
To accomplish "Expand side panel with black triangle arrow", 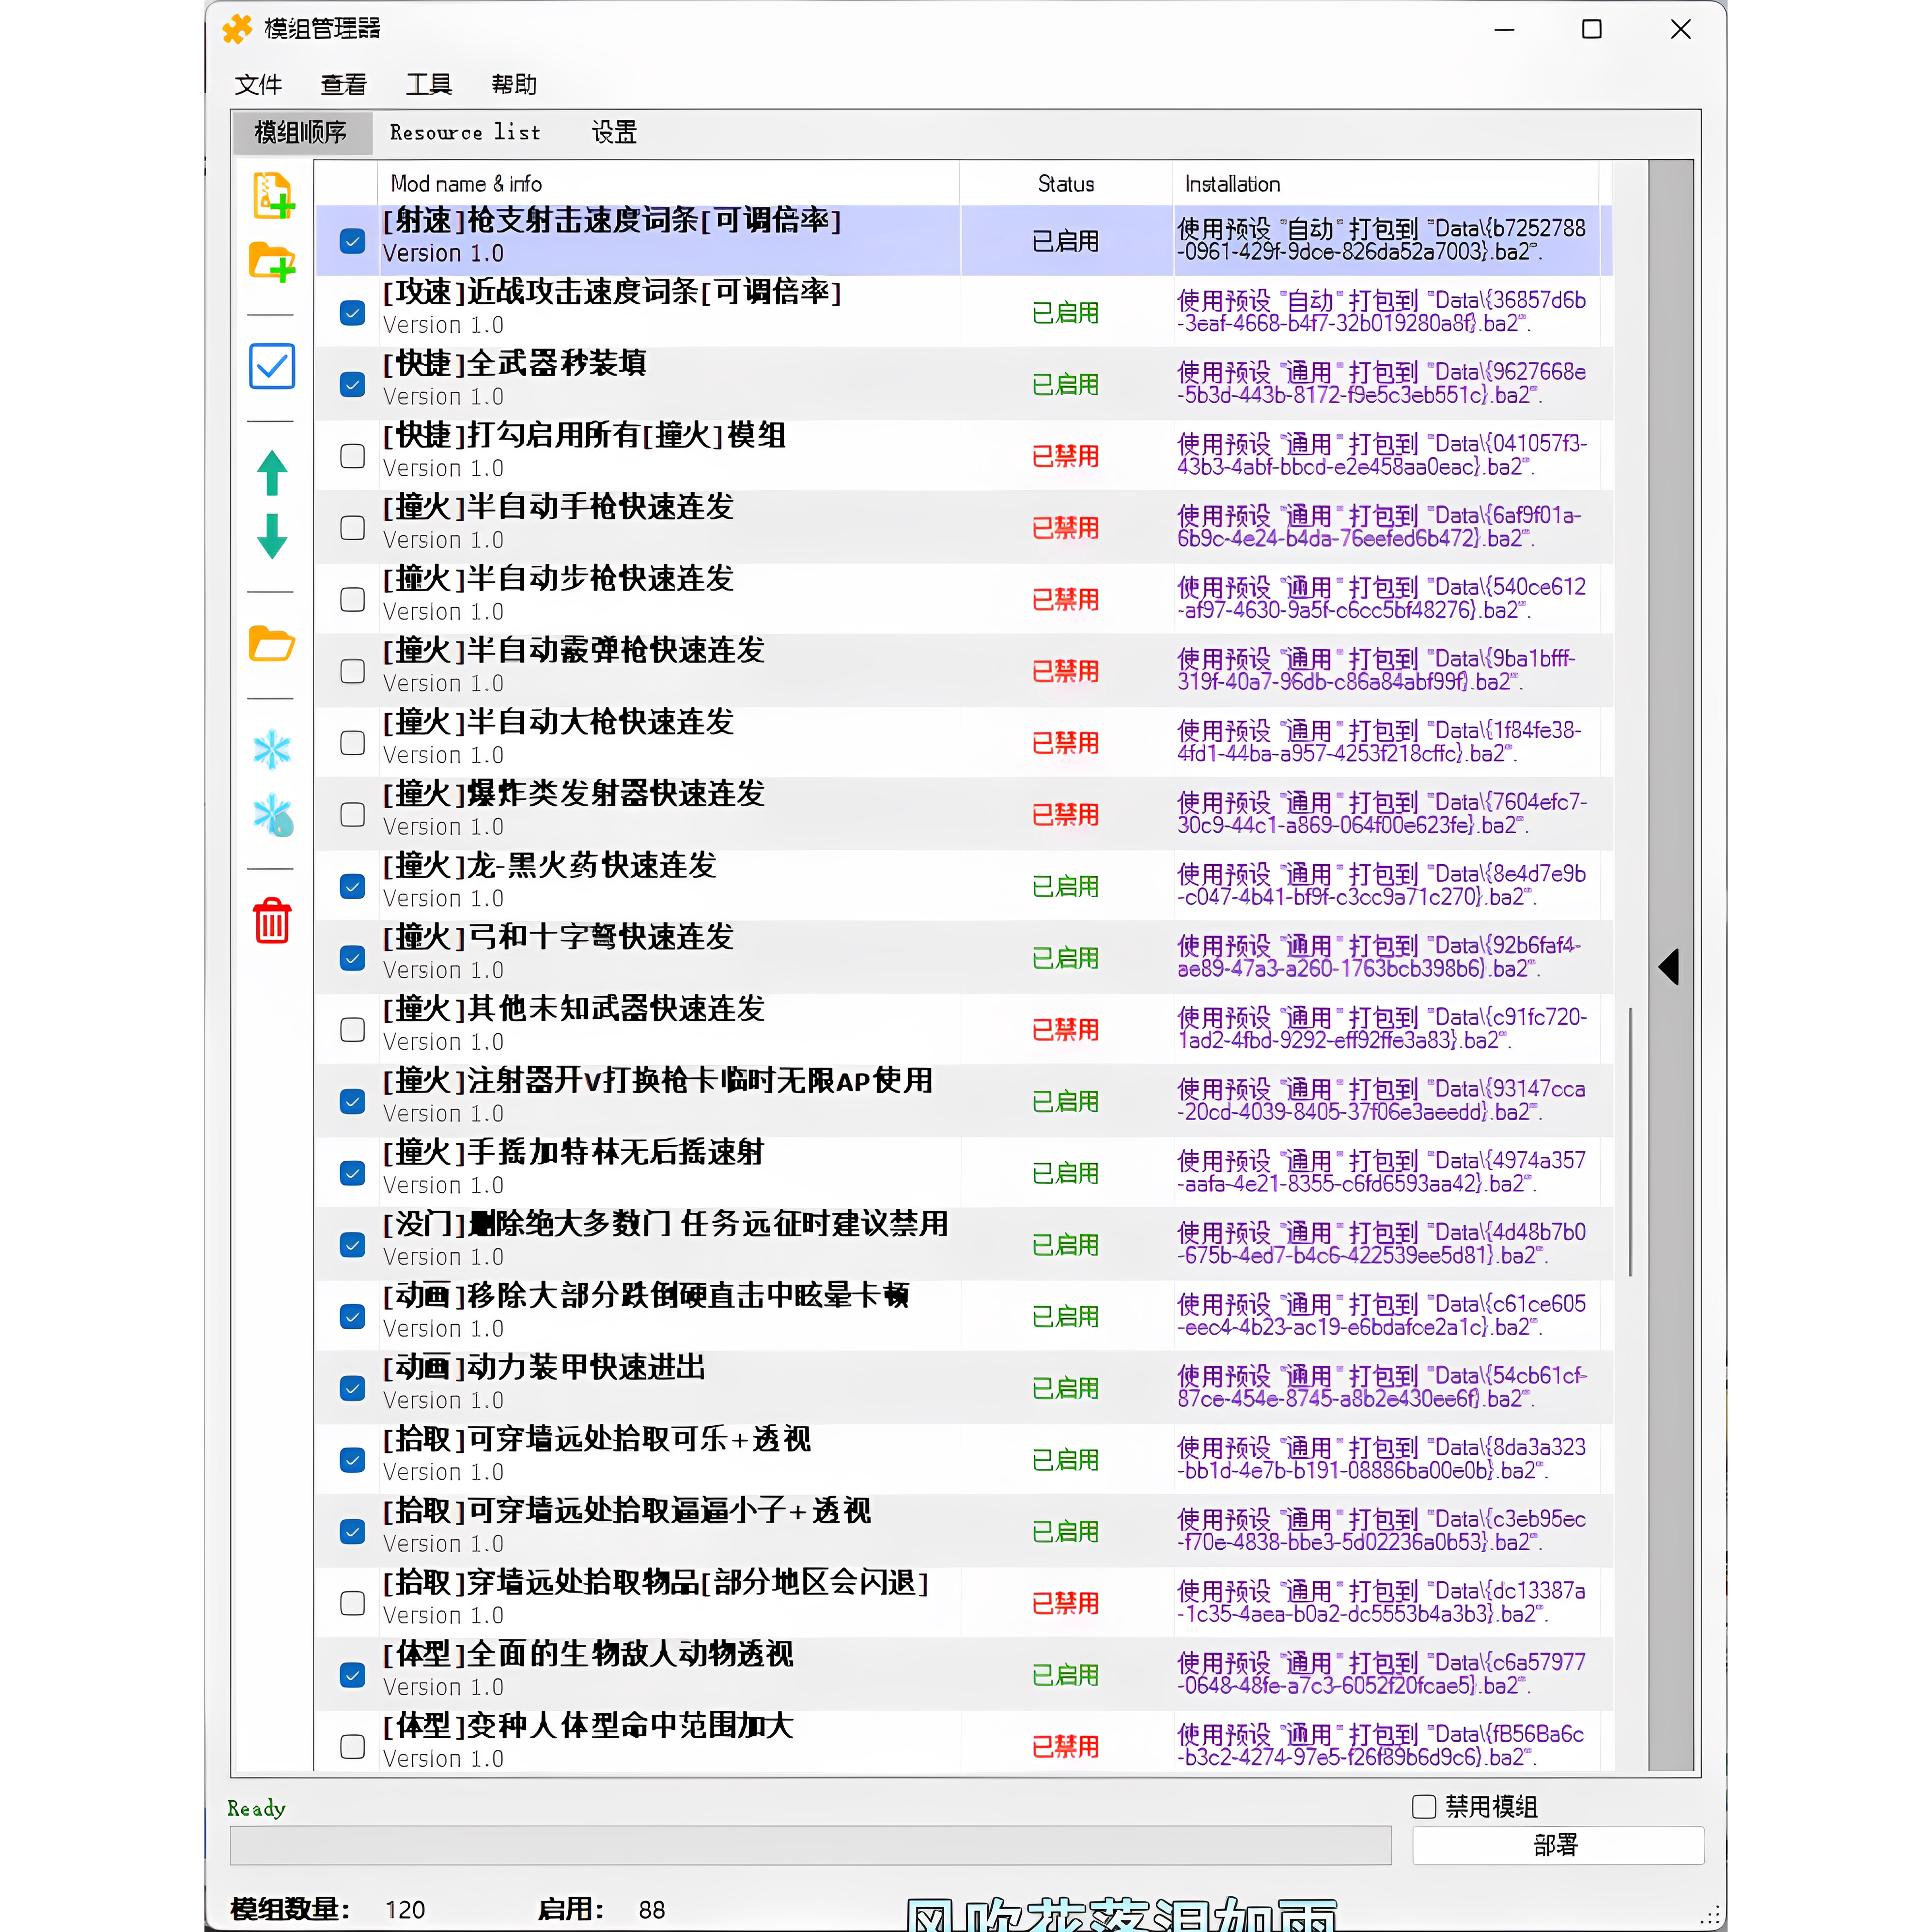I will [x=1668, y=966].
